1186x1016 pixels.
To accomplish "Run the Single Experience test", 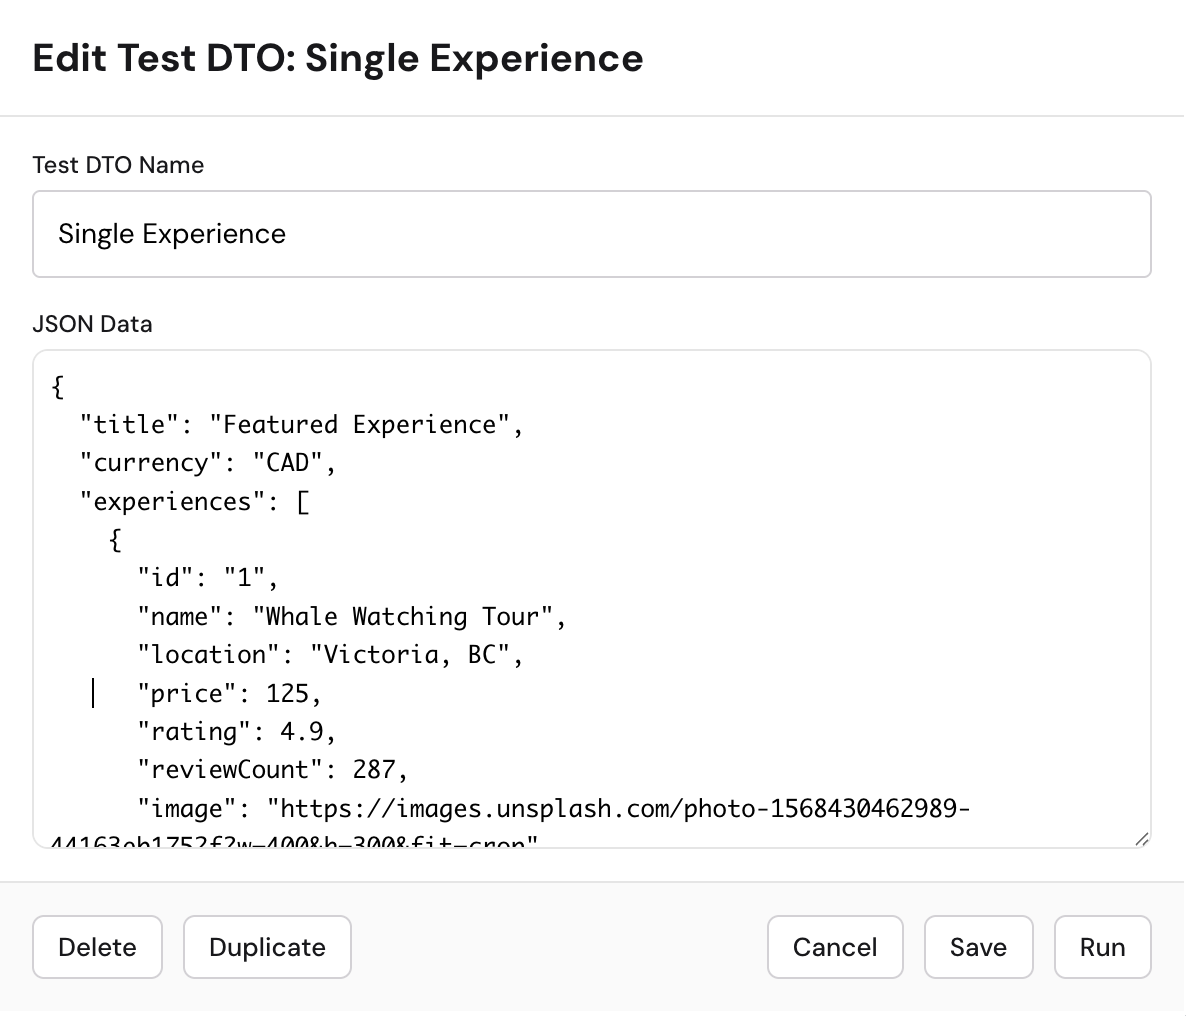I will coord(1102,947).
